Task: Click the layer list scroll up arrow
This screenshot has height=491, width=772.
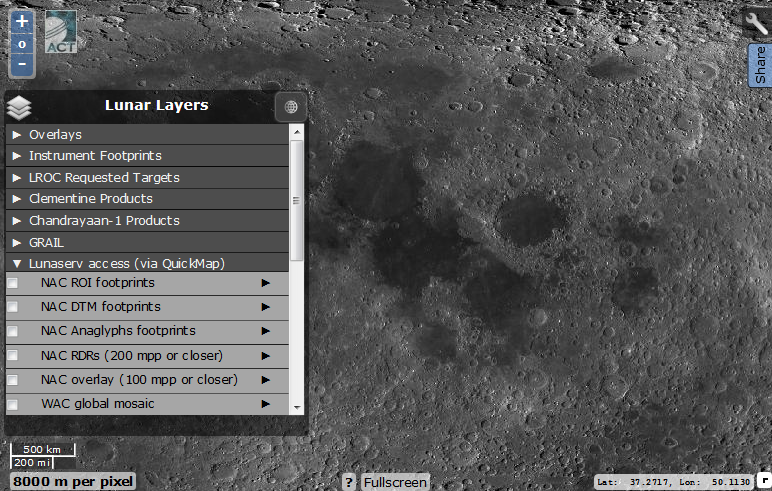Action: click(297, 131)
